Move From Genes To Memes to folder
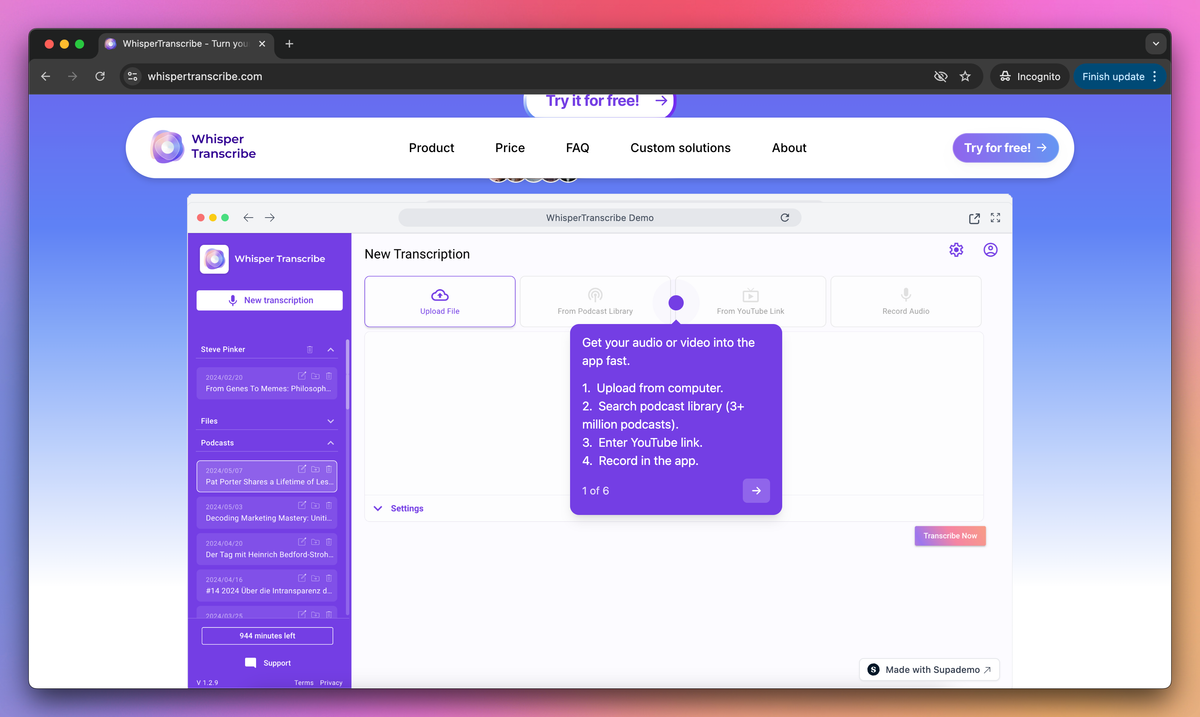1200x717 pixels. 315,376
